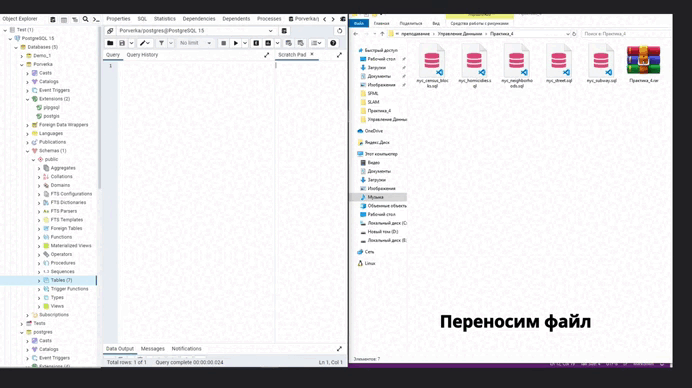Collapse the Porverka database node

(22, 64)
